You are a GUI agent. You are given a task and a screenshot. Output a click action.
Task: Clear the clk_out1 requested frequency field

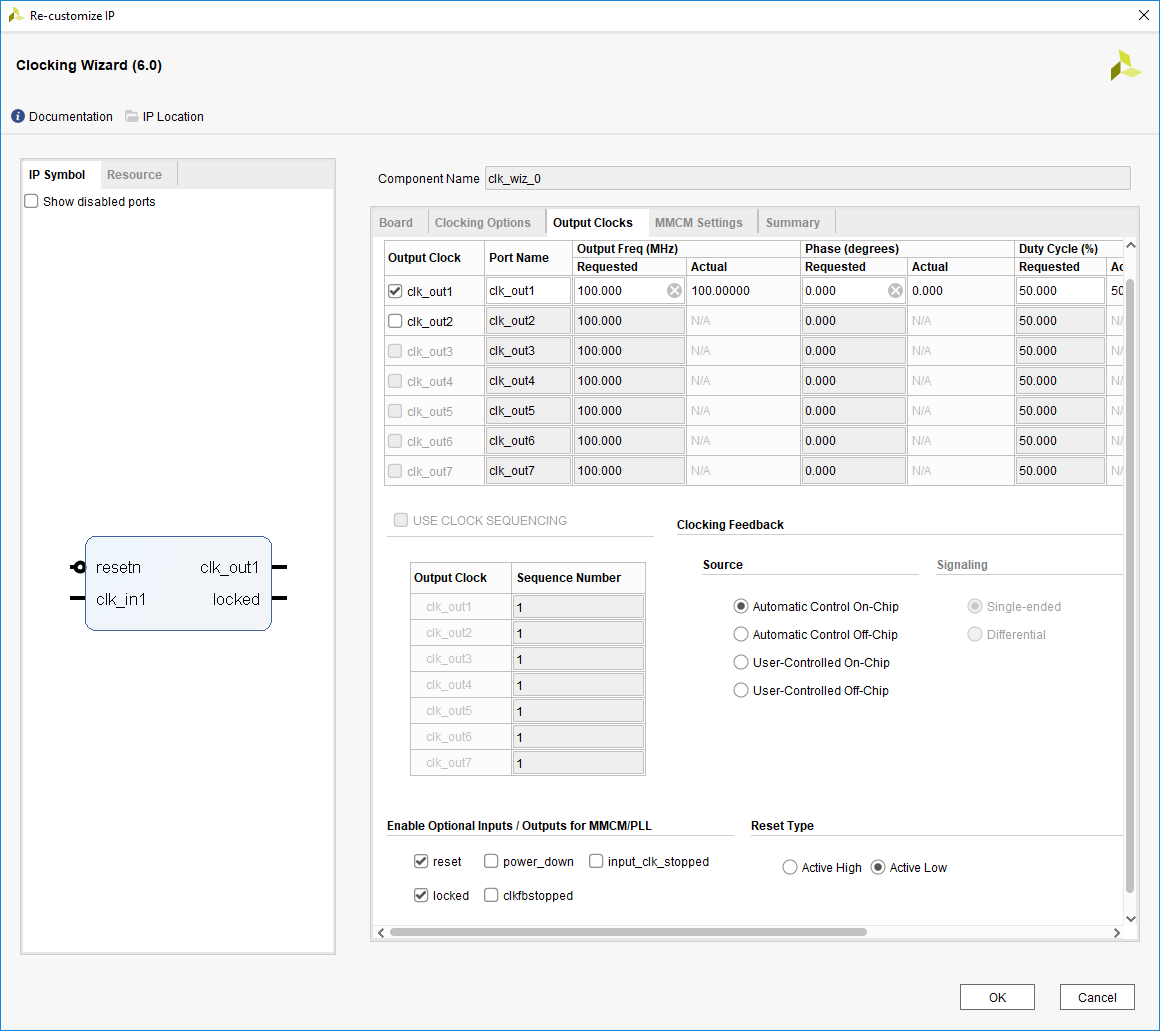click(674, 291)
